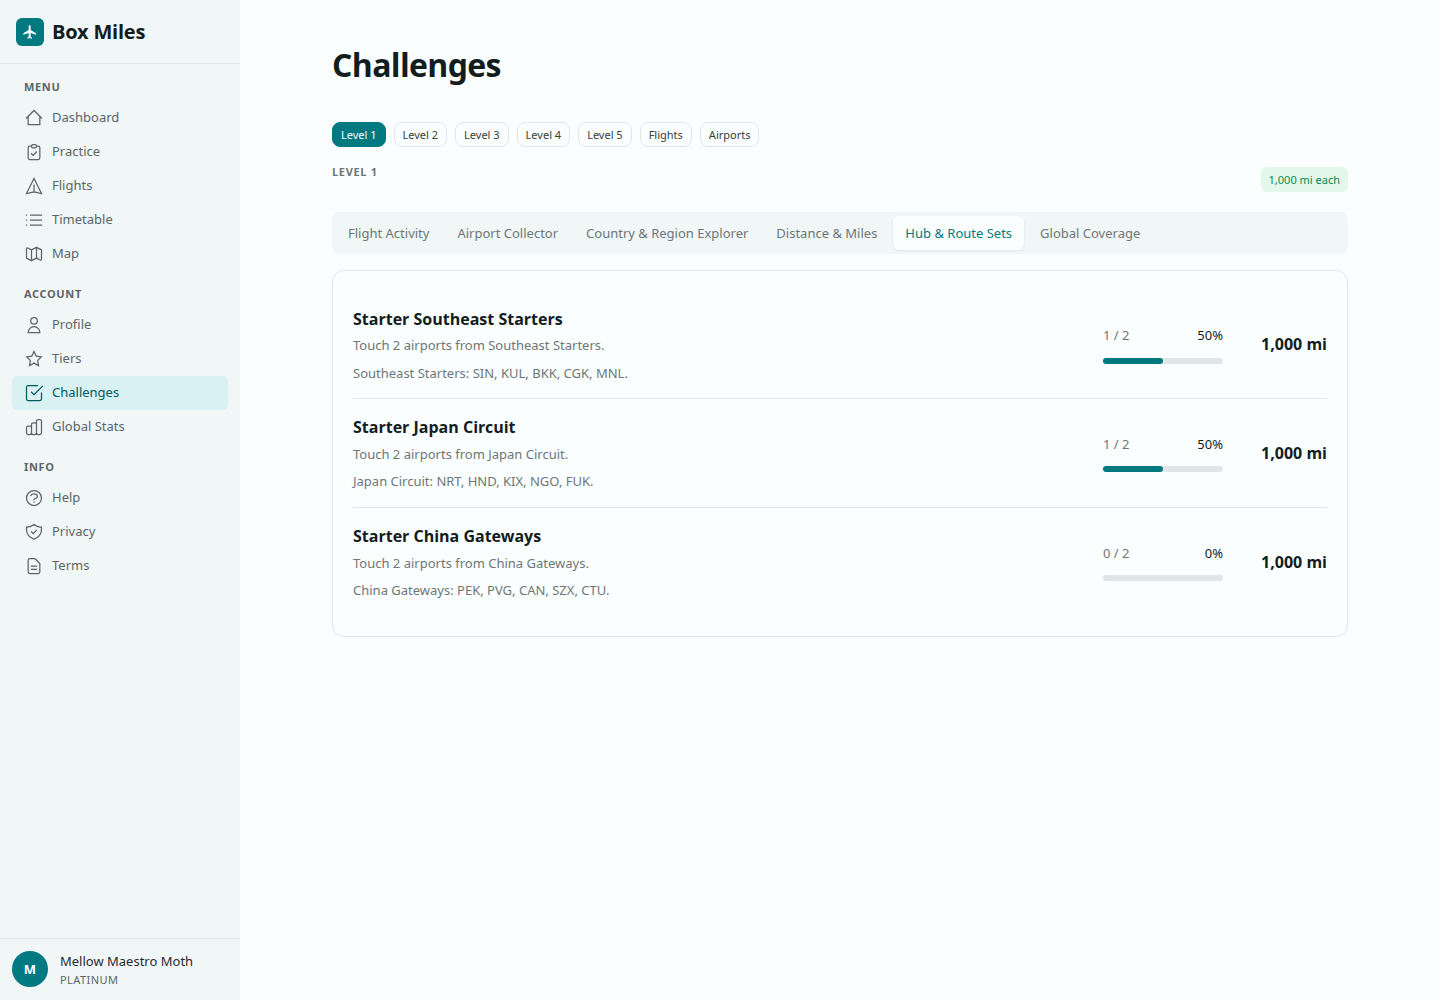Click 'Touch 2 airports from Southeast Starters.' text

(478, 346)
